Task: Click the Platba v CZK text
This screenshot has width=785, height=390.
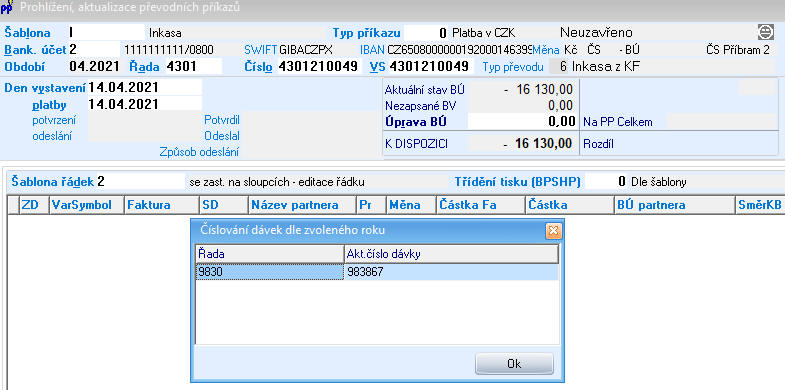Action: pyautogui.click(x=484, y=33)
